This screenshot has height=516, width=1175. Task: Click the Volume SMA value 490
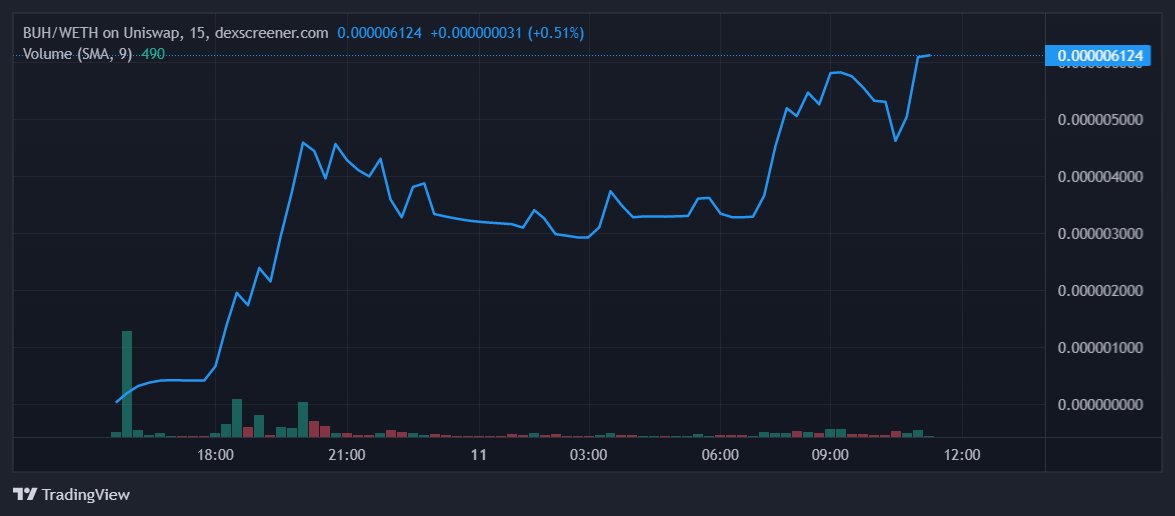(x=153, y=54)
